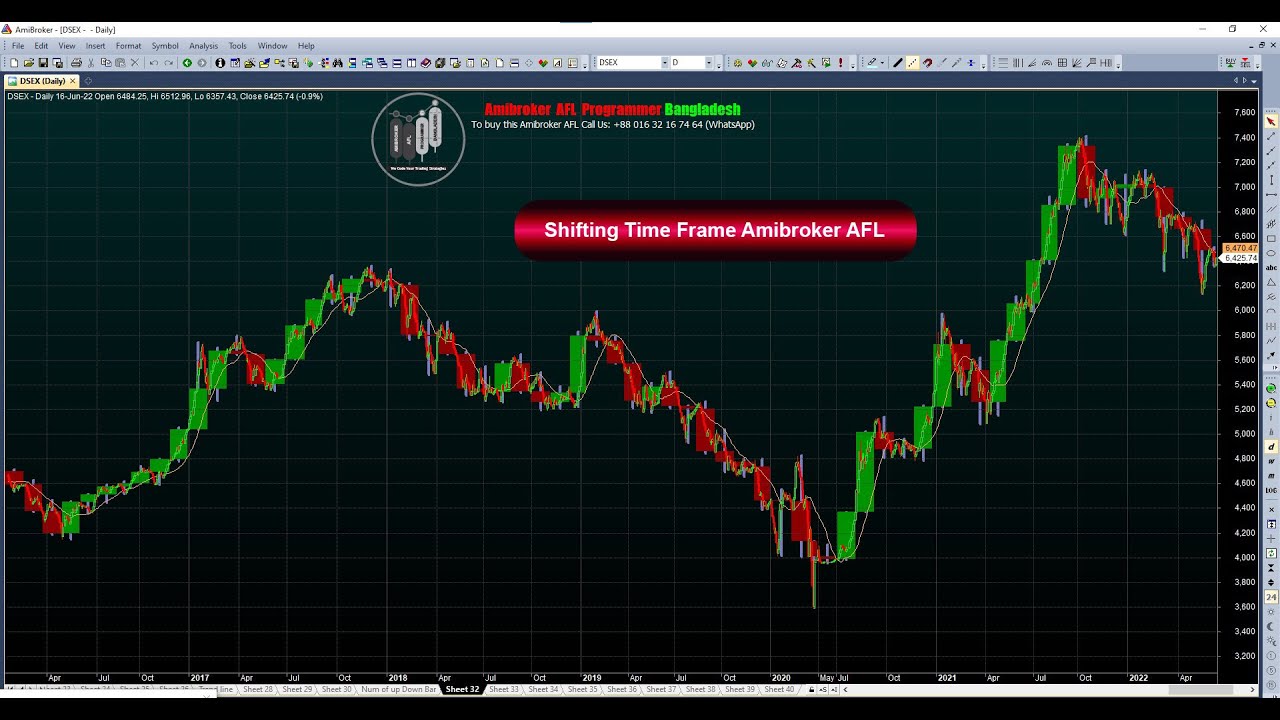Select the horizontal lines drawing tool
Viewport: 1280px width, 720px height.
pyautogui.click(x=1003, y=63)
